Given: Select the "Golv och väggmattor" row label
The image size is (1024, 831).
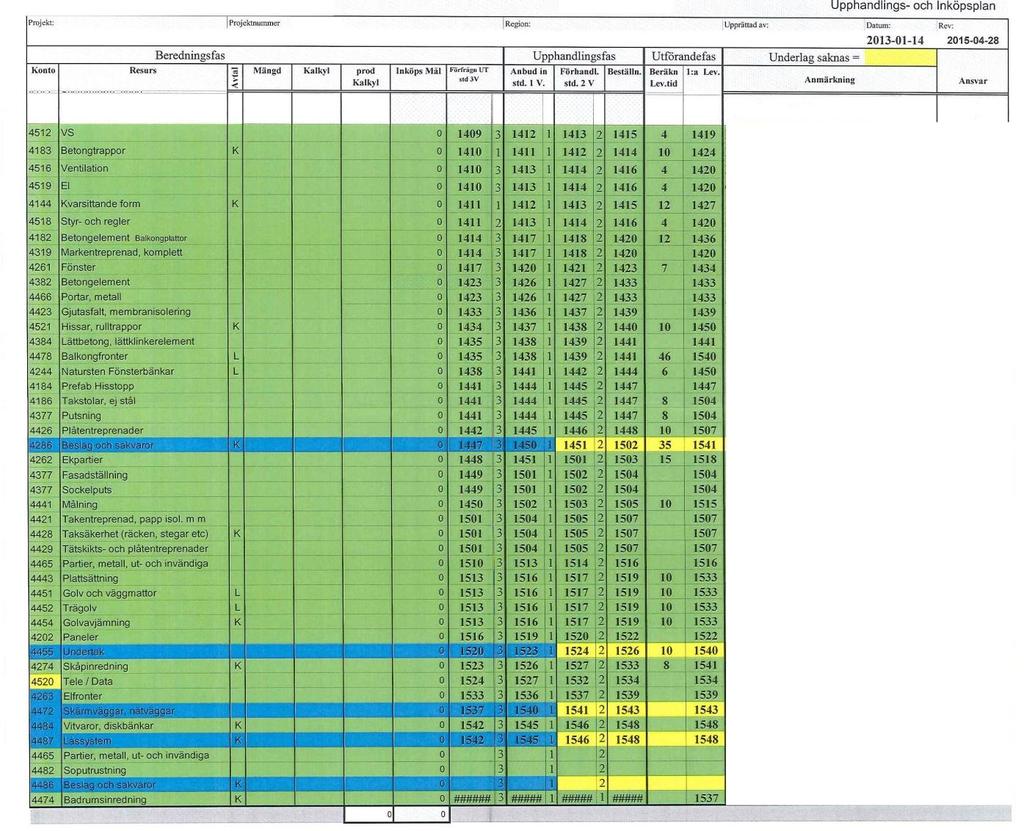Looking at the screenshot, I should [x=110, y=593].
